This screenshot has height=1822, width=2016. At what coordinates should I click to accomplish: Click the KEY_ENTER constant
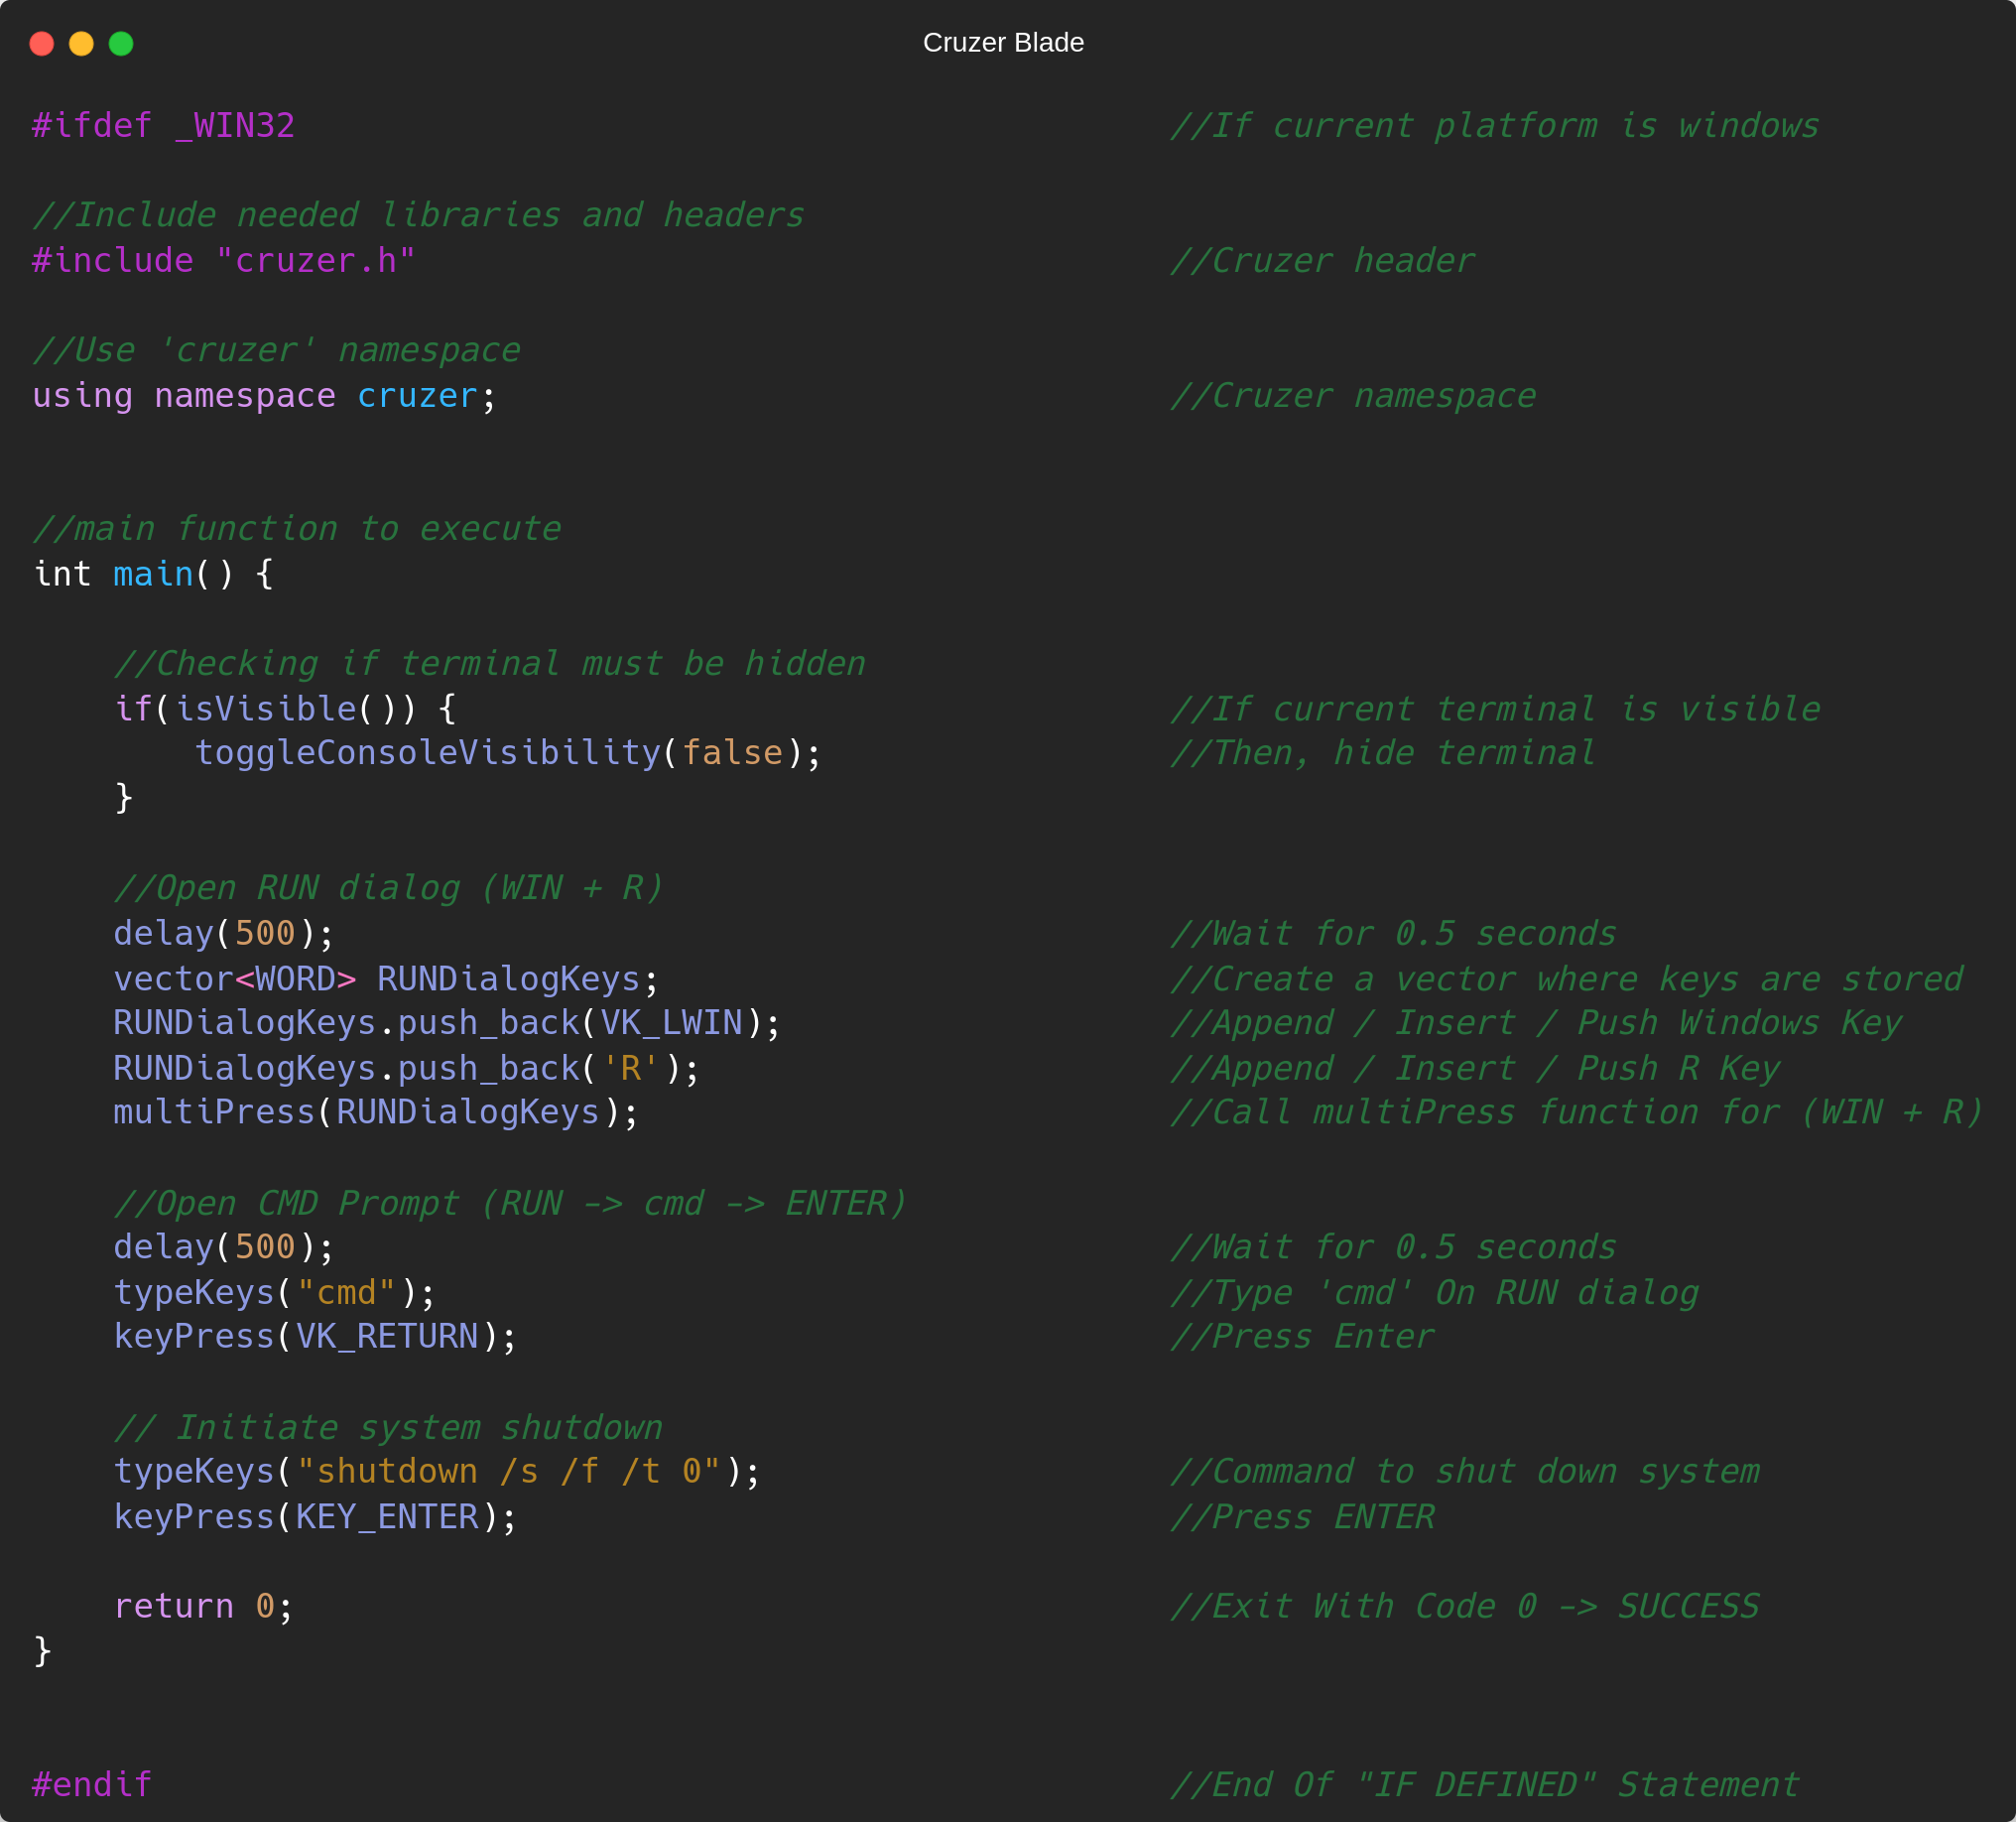pos(387,1517)
